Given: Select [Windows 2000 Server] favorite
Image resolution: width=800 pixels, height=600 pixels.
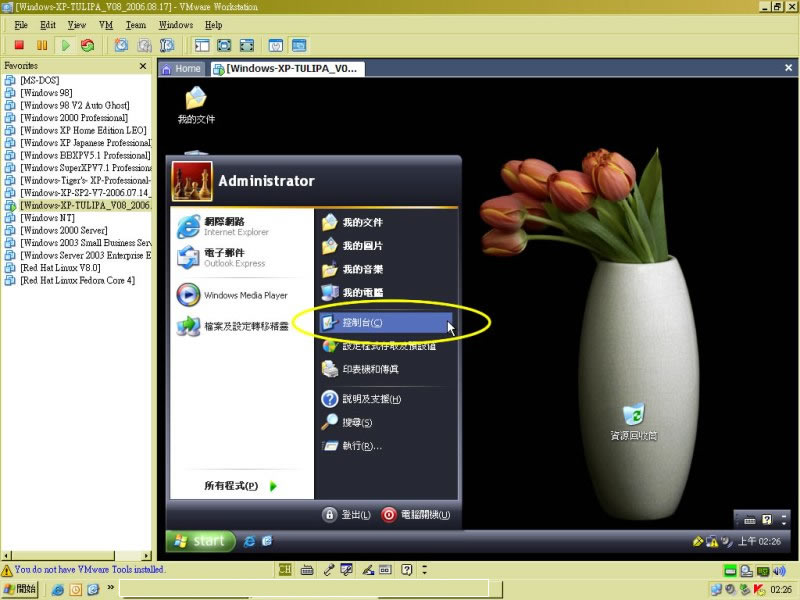Looking at the screenshot, I should (x=64, y=231).
